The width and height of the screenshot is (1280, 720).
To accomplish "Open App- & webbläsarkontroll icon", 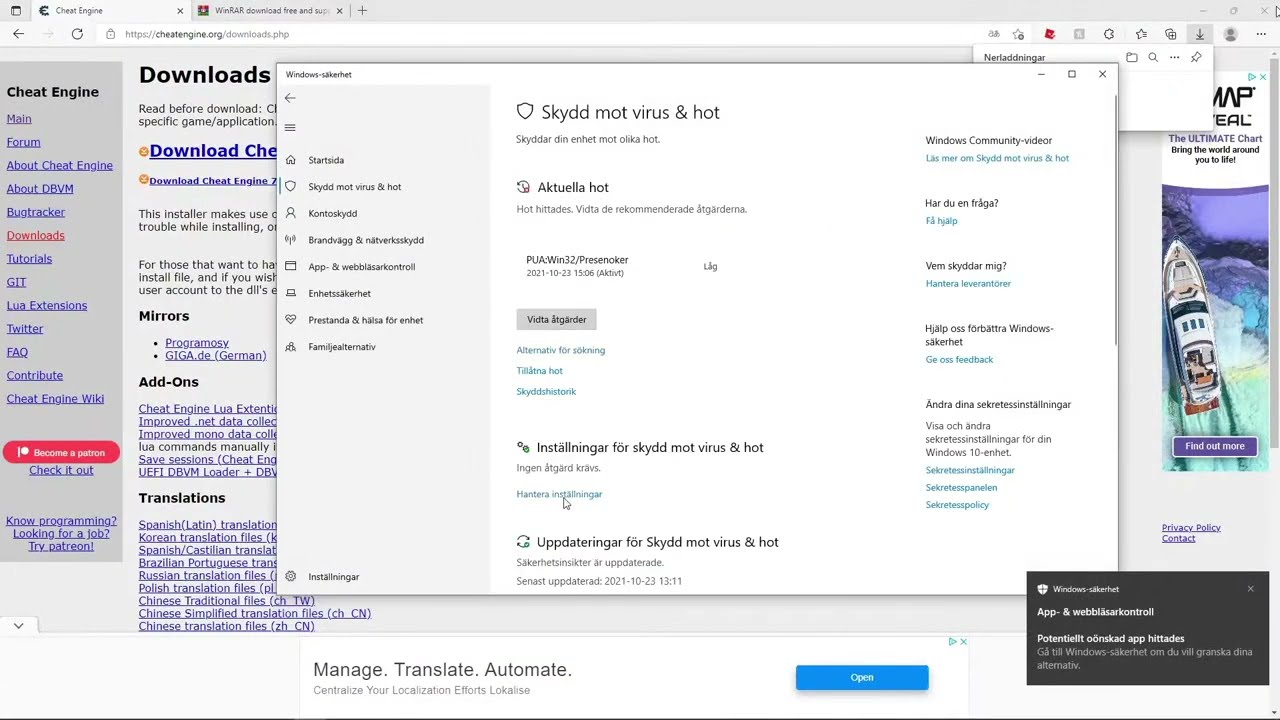I will pos(290,267).
